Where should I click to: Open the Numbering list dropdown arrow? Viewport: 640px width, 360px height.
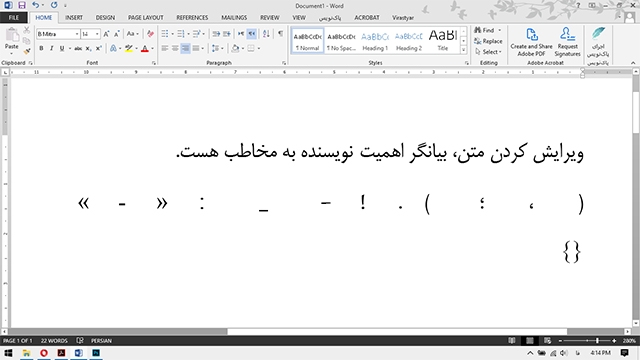[x=188, y=34]
